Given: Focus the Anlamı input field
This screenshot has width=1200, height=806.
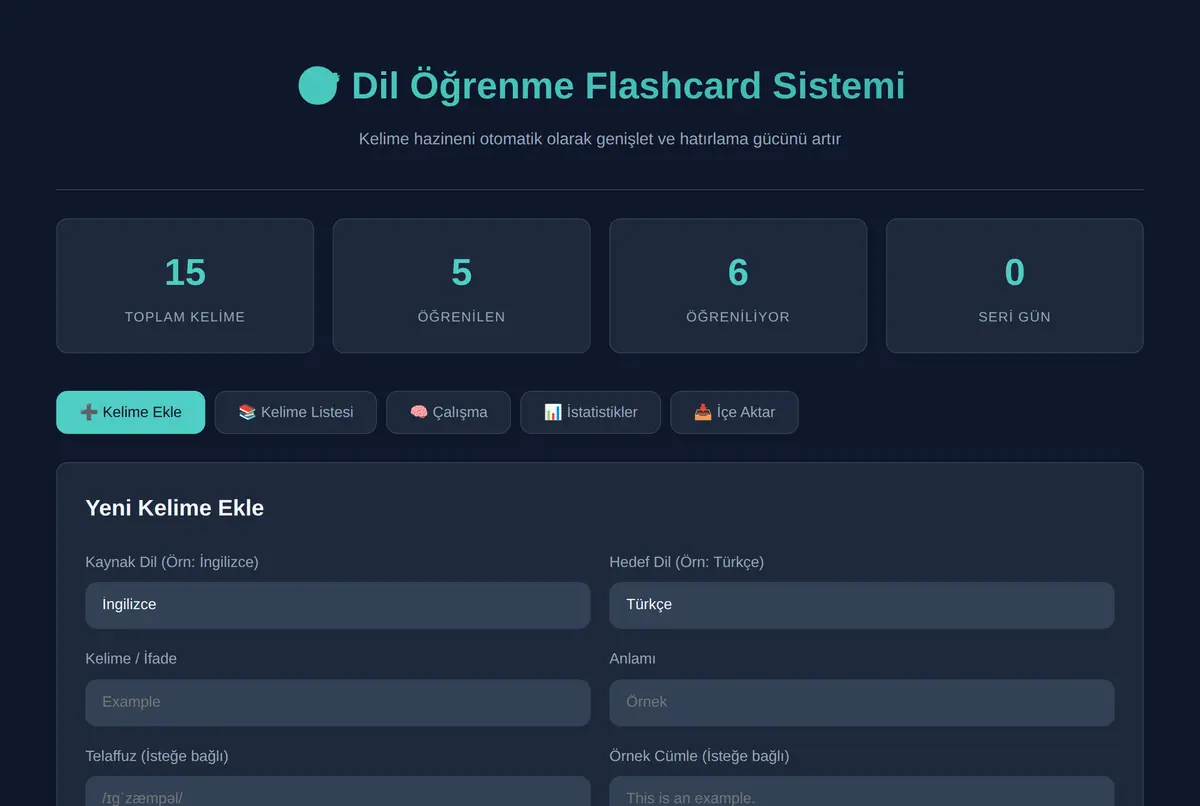Looking at the screenshot, I should (x=862, y=702).
